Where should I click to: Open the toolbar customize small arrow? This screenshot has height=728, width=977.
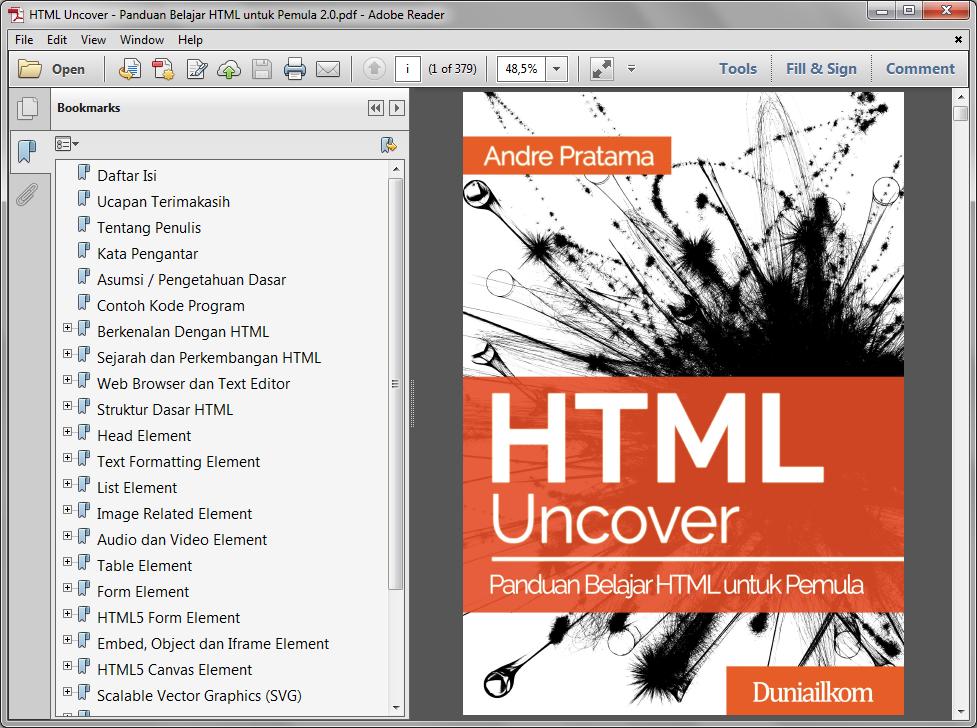pyautogui.click(x=631, y=69)
